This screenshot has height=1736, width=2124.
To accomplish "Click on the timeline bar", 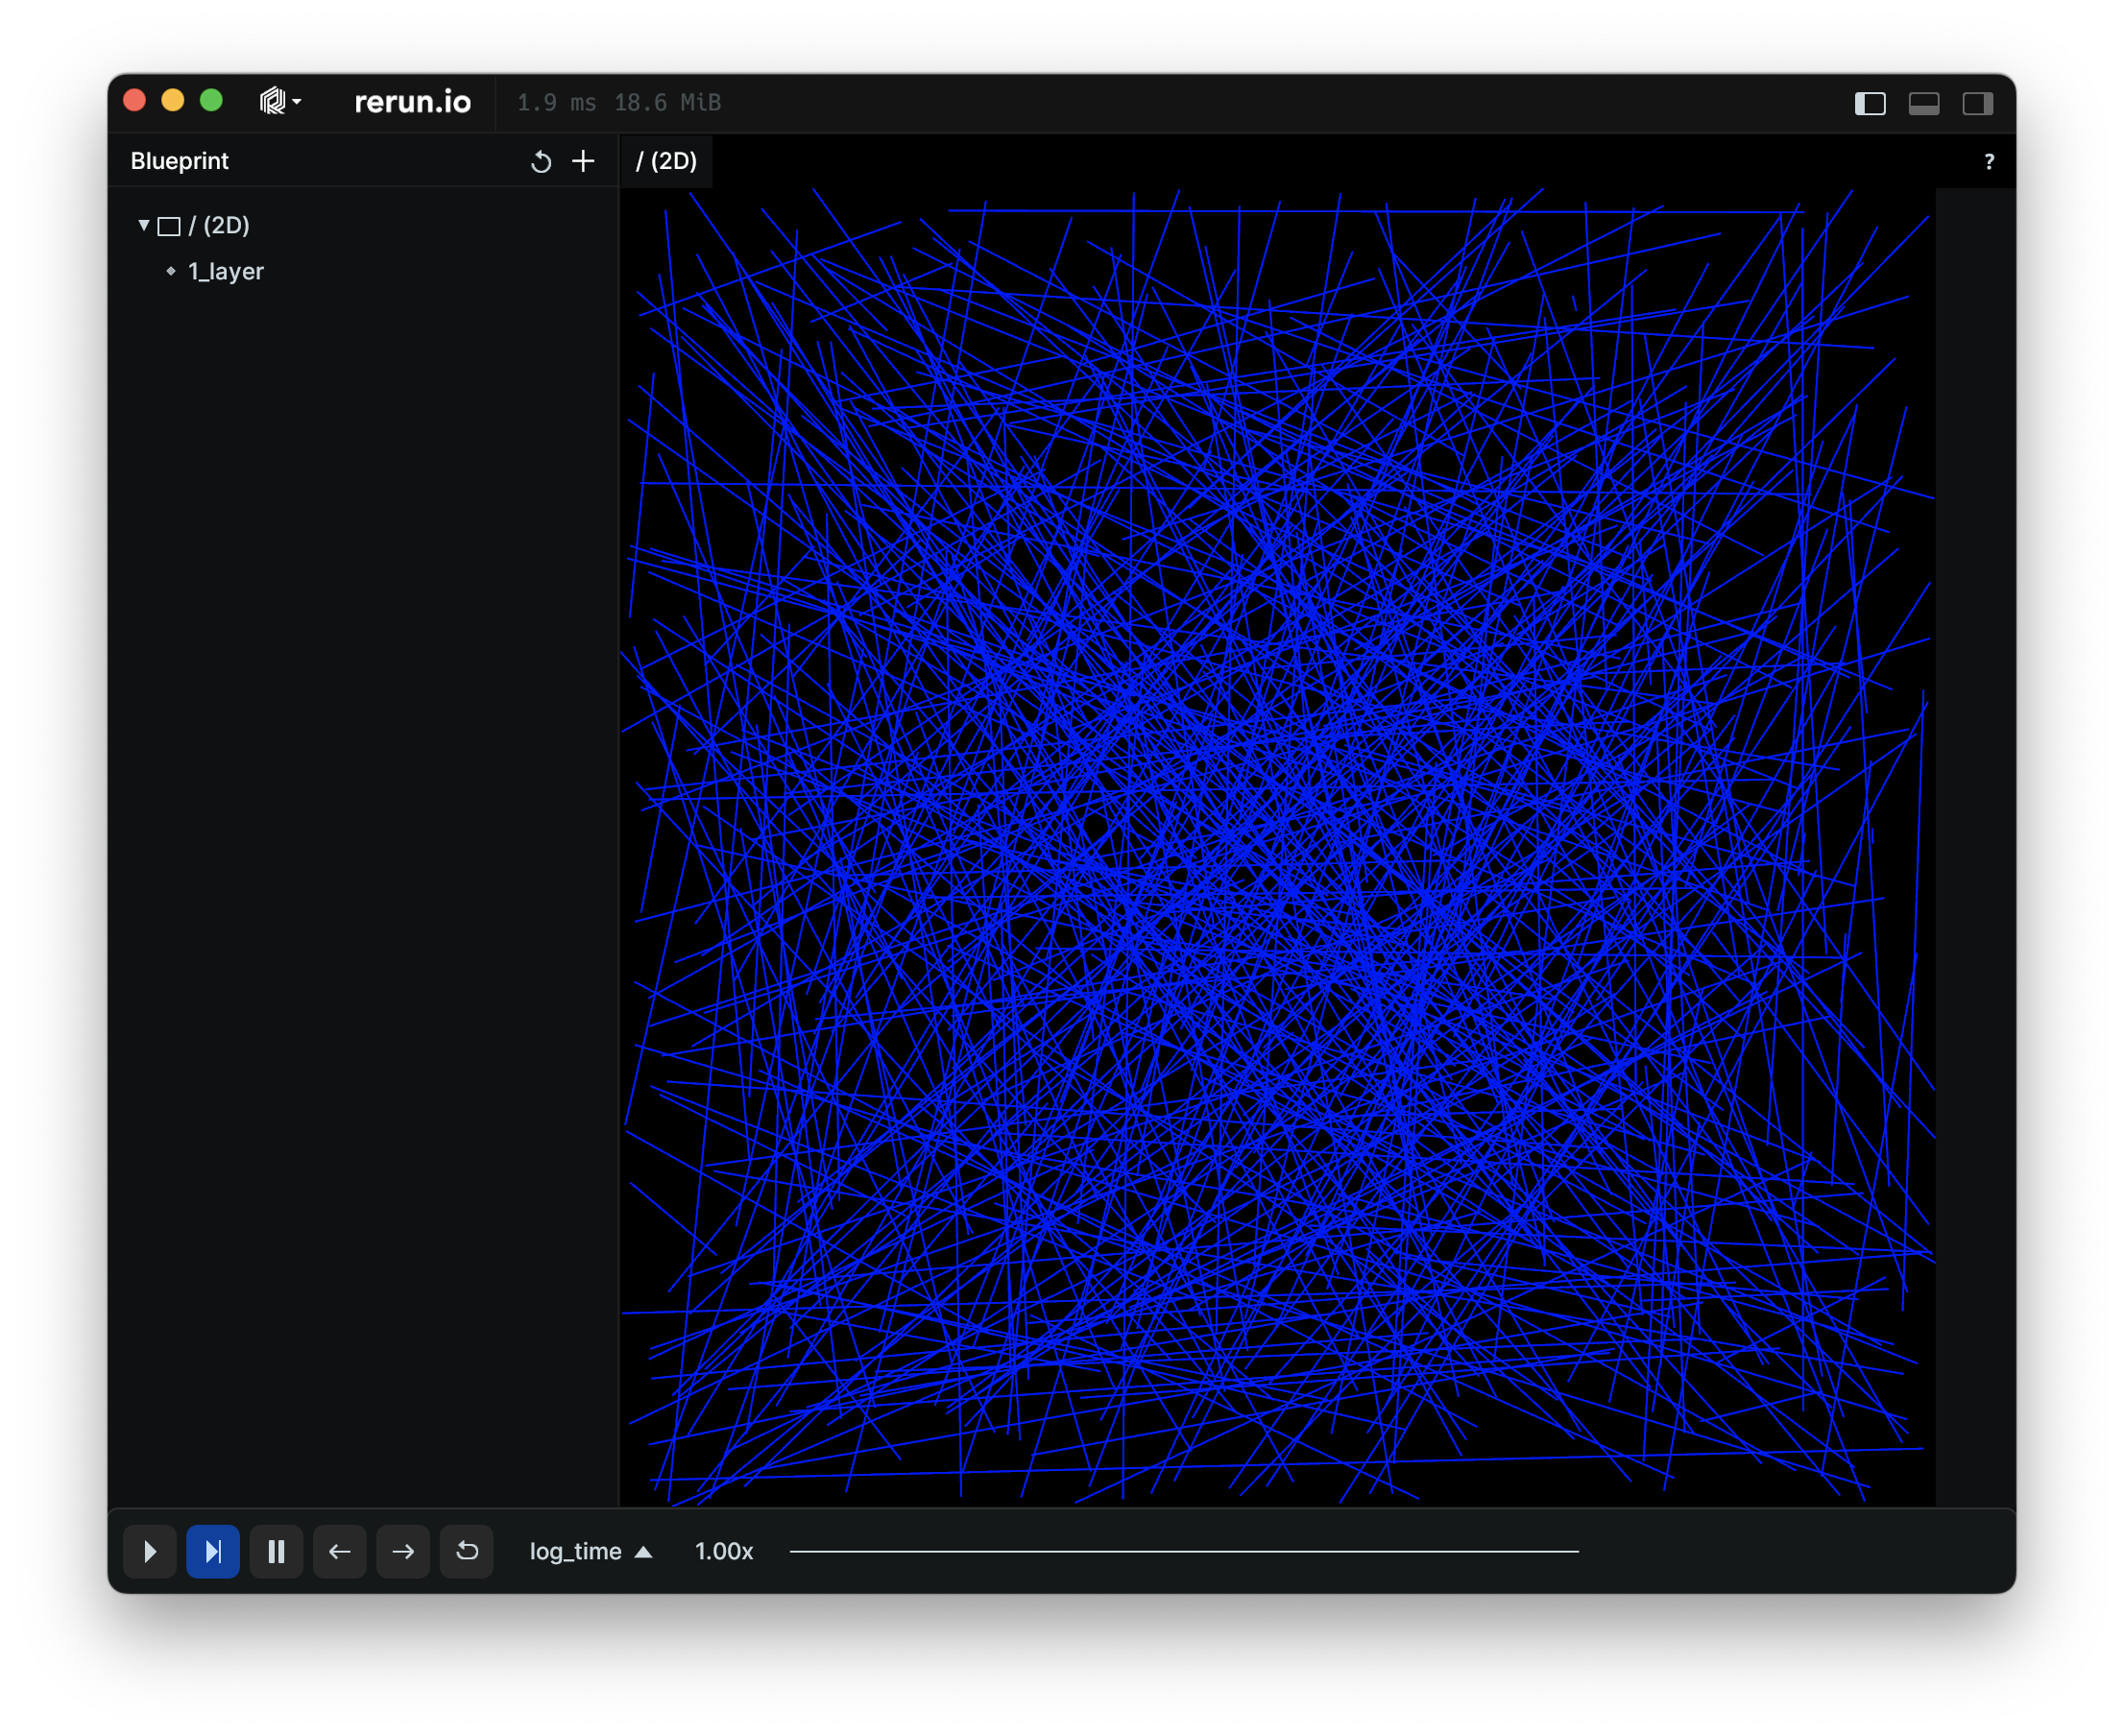I will (x=1184, y=1551).
